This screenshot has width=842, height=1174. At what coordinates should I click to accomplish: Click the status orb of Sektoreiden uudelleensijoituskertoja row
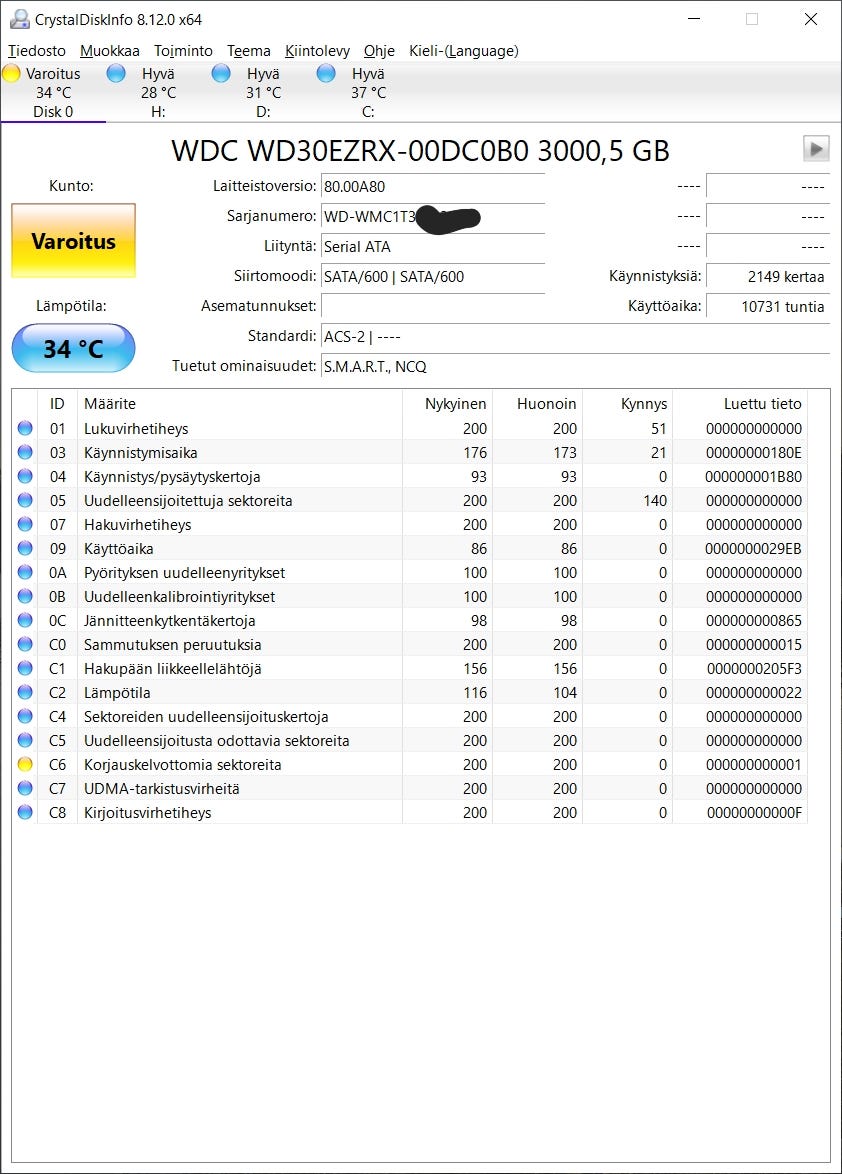[x=25, y=716]
